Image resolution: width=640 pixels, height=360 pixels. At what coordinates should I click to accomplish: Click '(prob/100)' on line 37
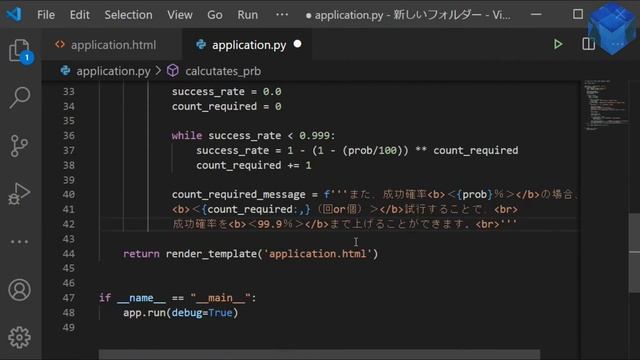point(372,150)
